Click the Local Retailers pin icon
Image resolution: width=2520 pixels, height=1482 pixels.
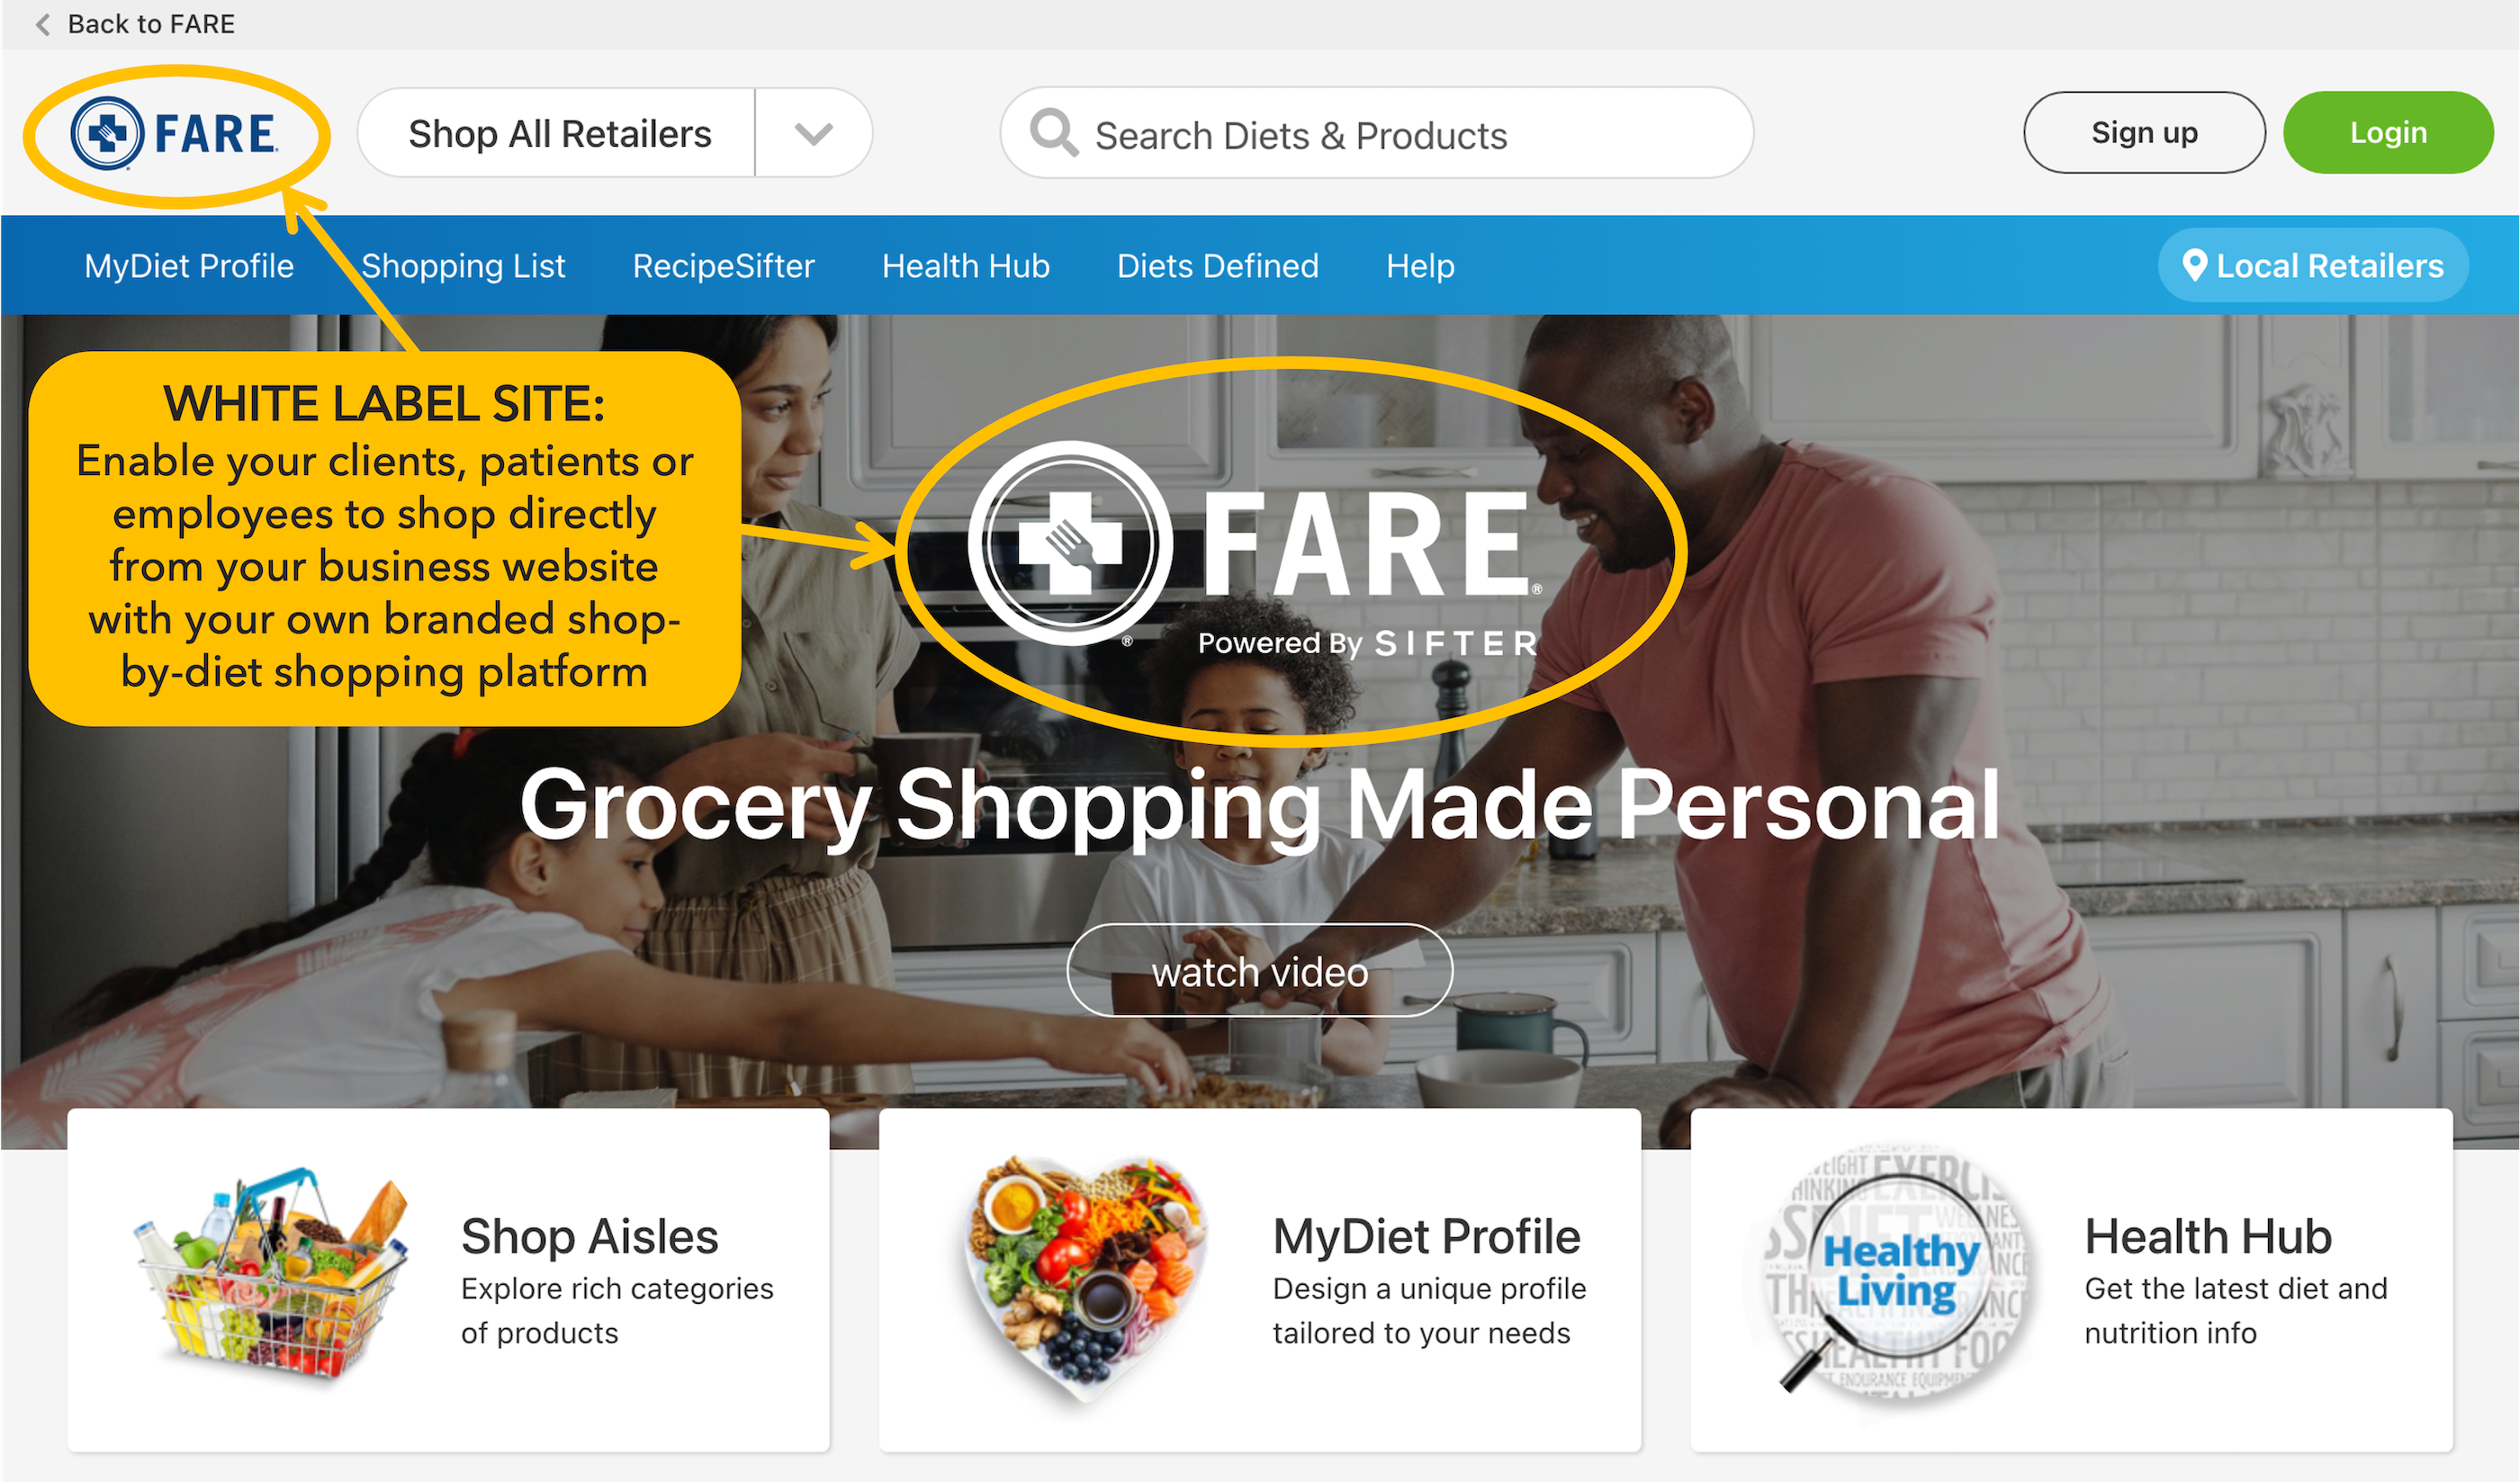[x=2194, y=266]
